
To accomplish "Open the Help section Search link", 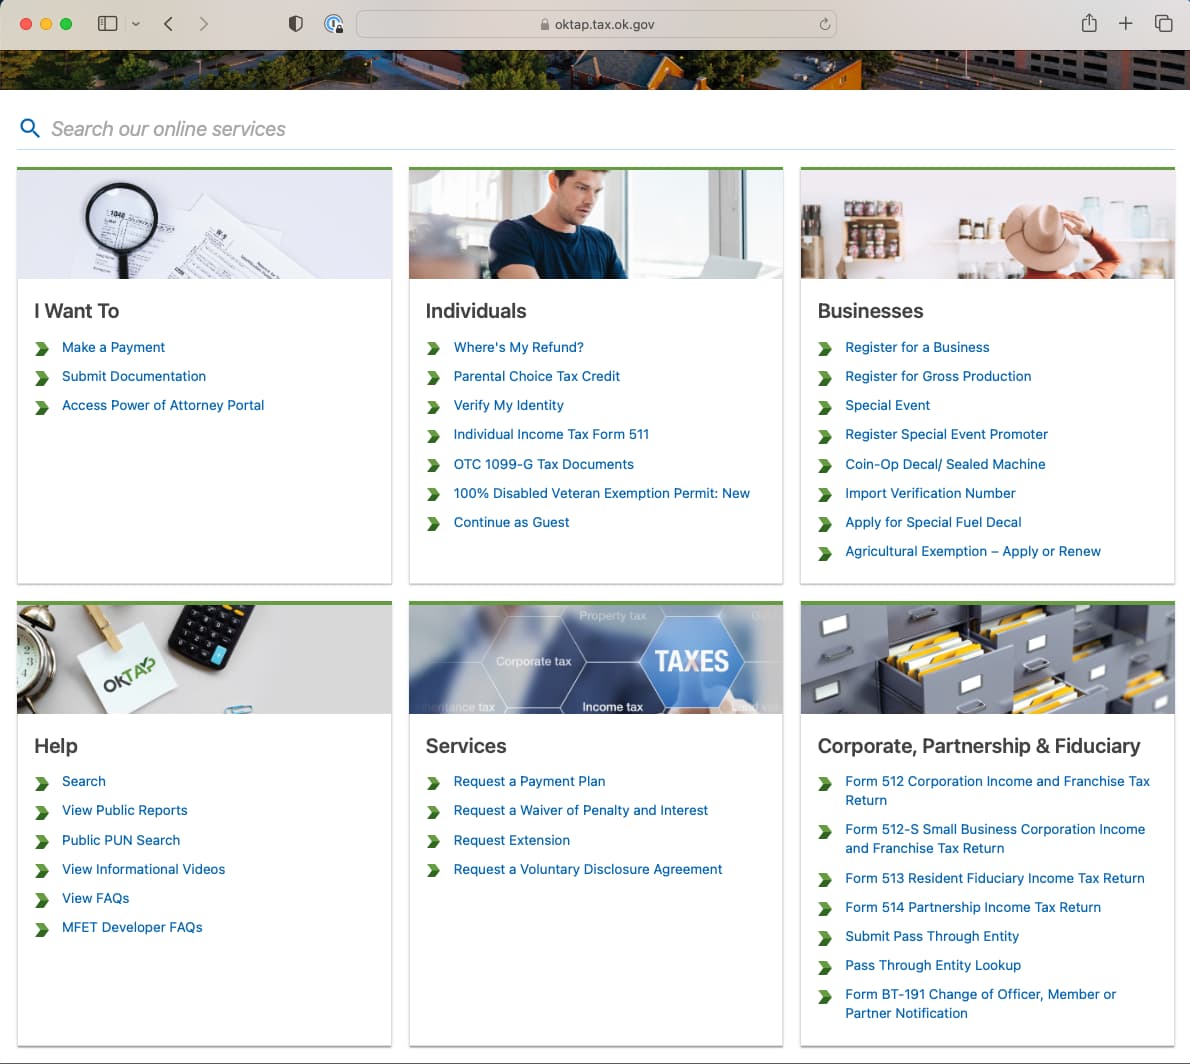I will pyautogui.click(x=83, y=781).
